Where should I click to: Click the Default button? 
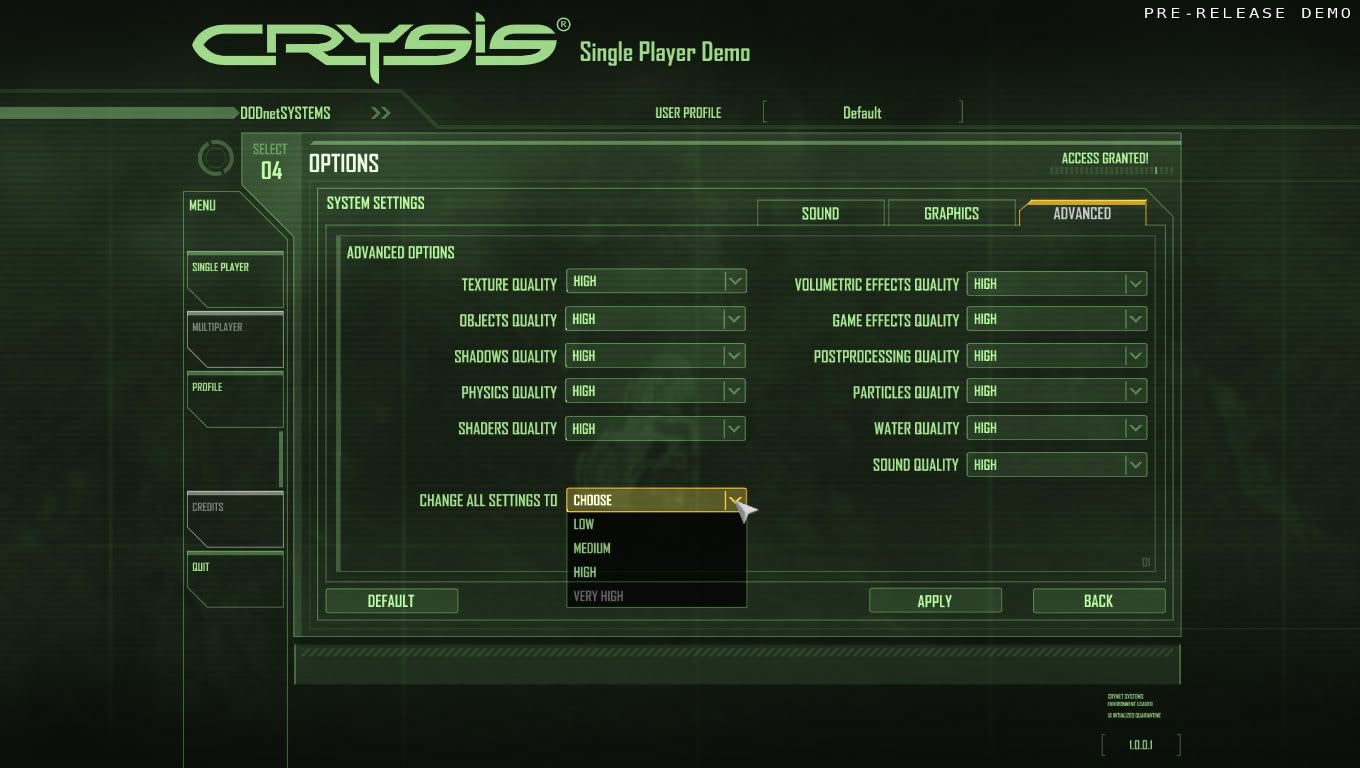pos(391,600)
